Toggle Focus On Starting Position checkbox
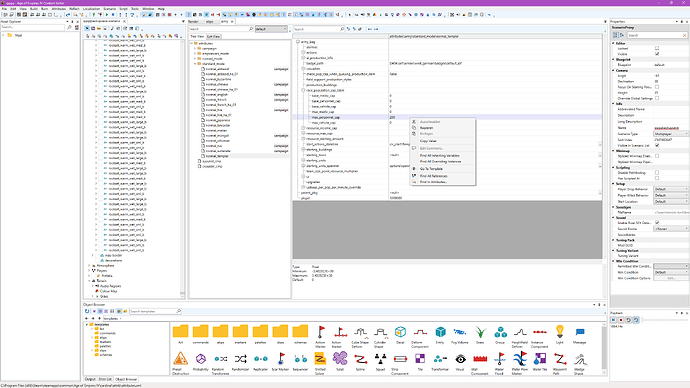This screenshot has height=388, width=690. [x=657, y=87]
